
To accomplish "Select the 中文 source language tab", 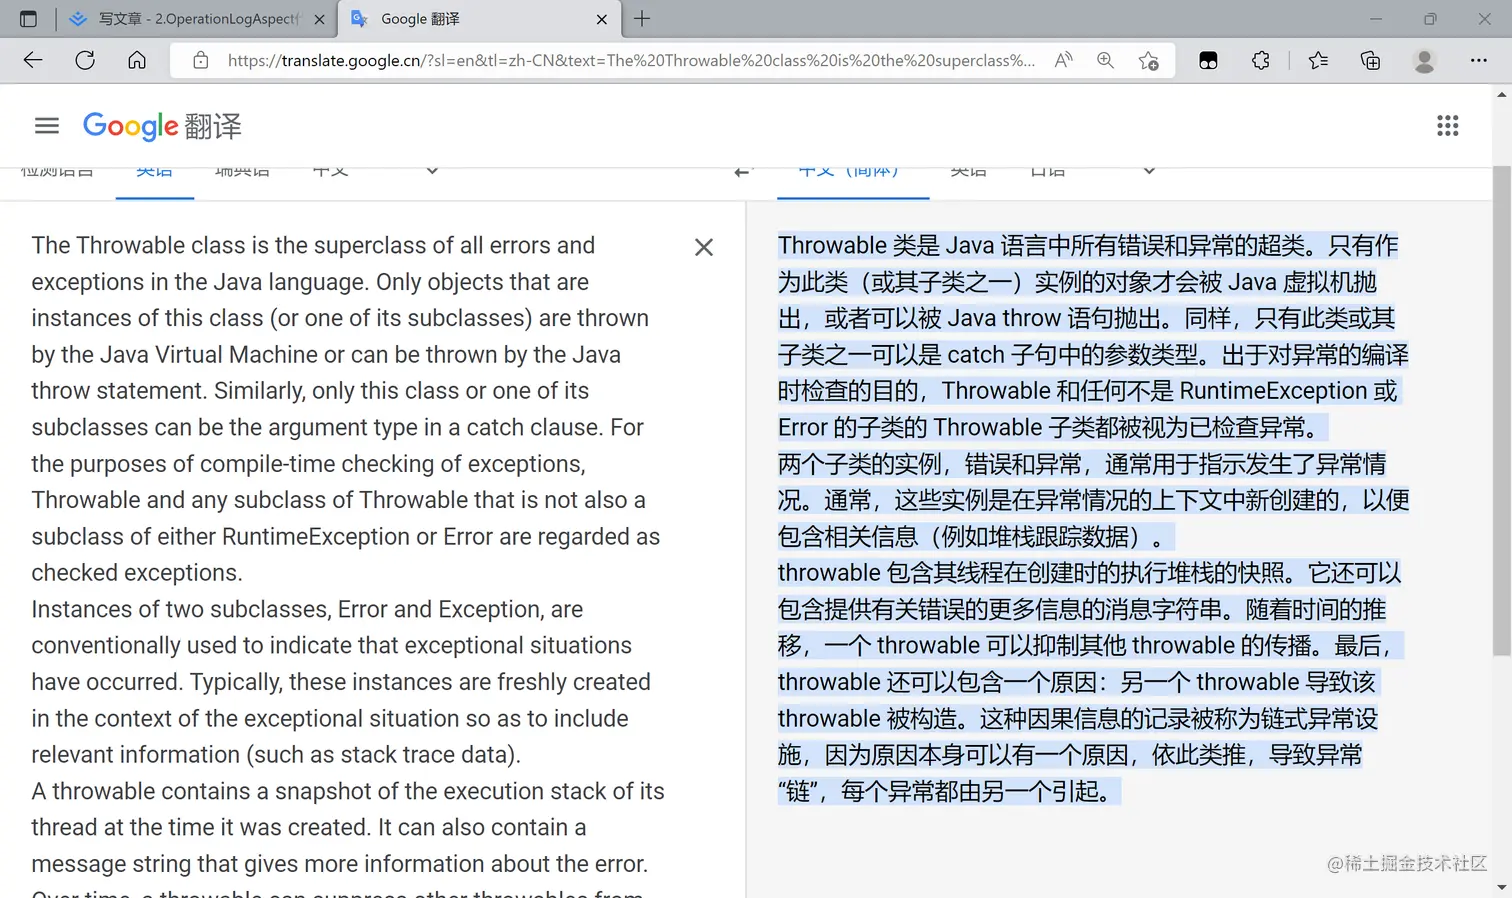I will tap(330, 171).
